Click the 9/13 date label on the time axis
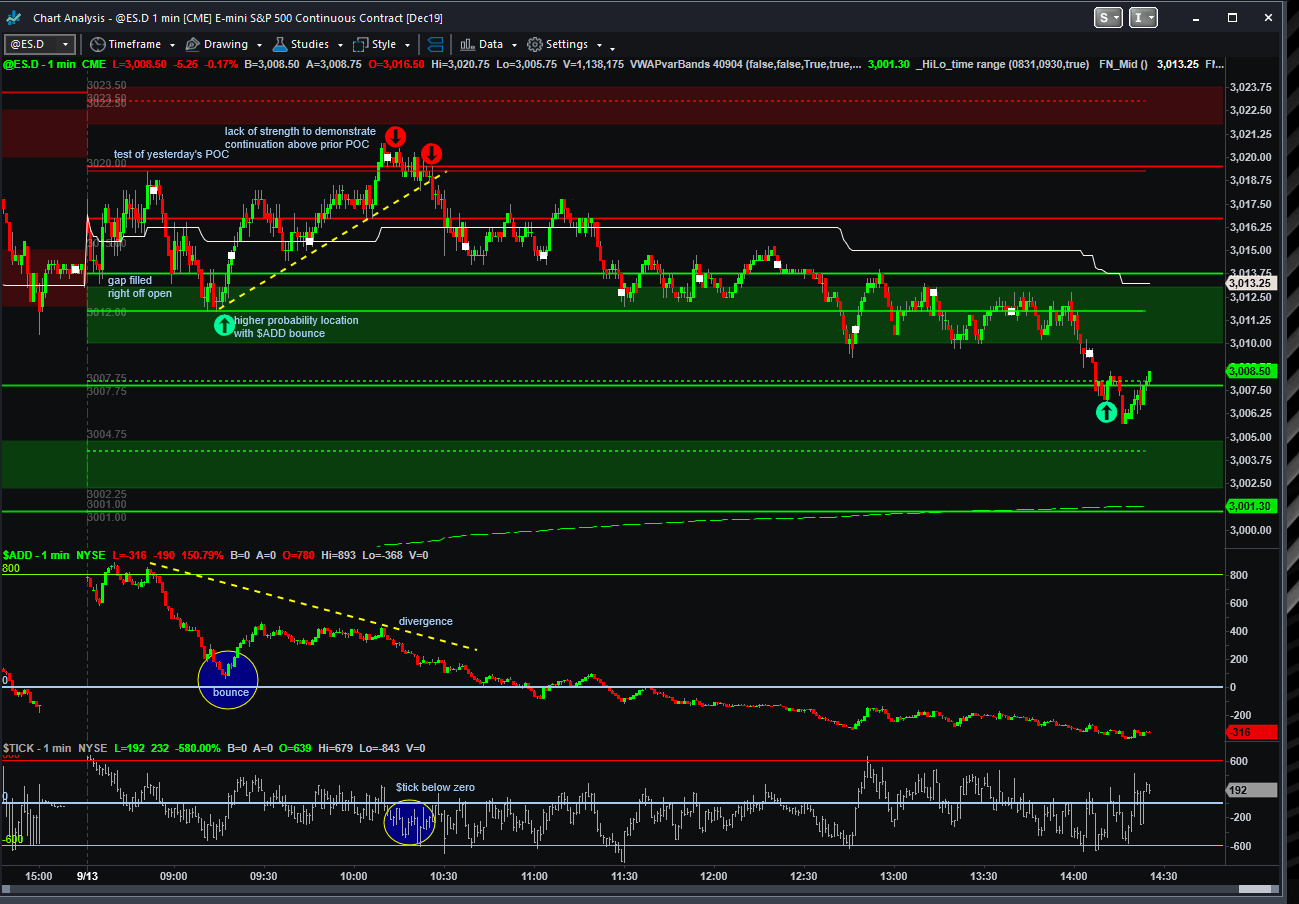 point(88,876)
